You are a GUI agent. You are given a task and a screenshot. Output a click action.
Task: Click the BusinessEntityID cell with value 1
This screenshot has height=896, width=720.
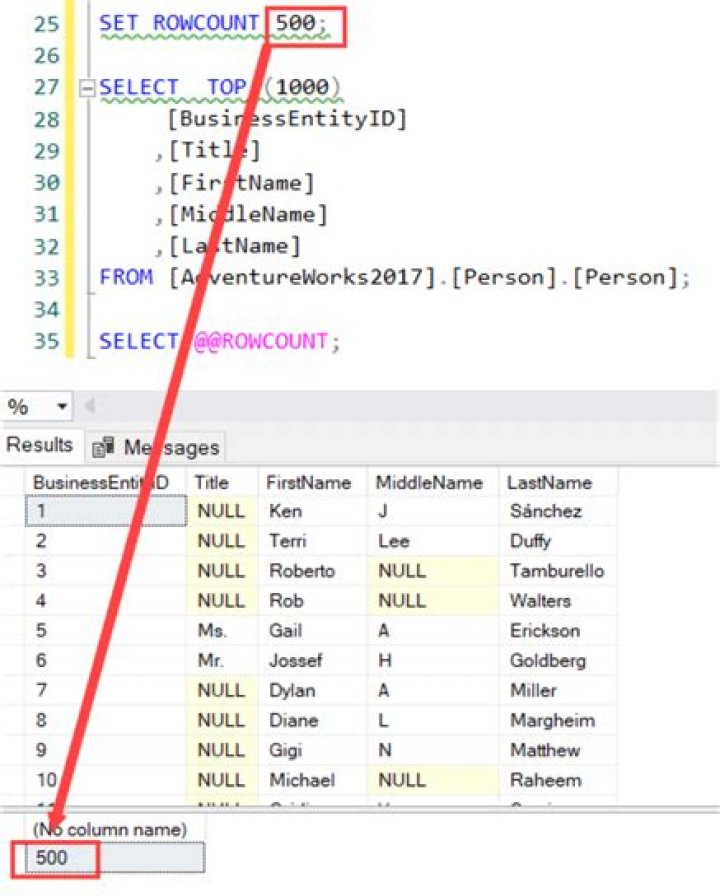(106, 511)
